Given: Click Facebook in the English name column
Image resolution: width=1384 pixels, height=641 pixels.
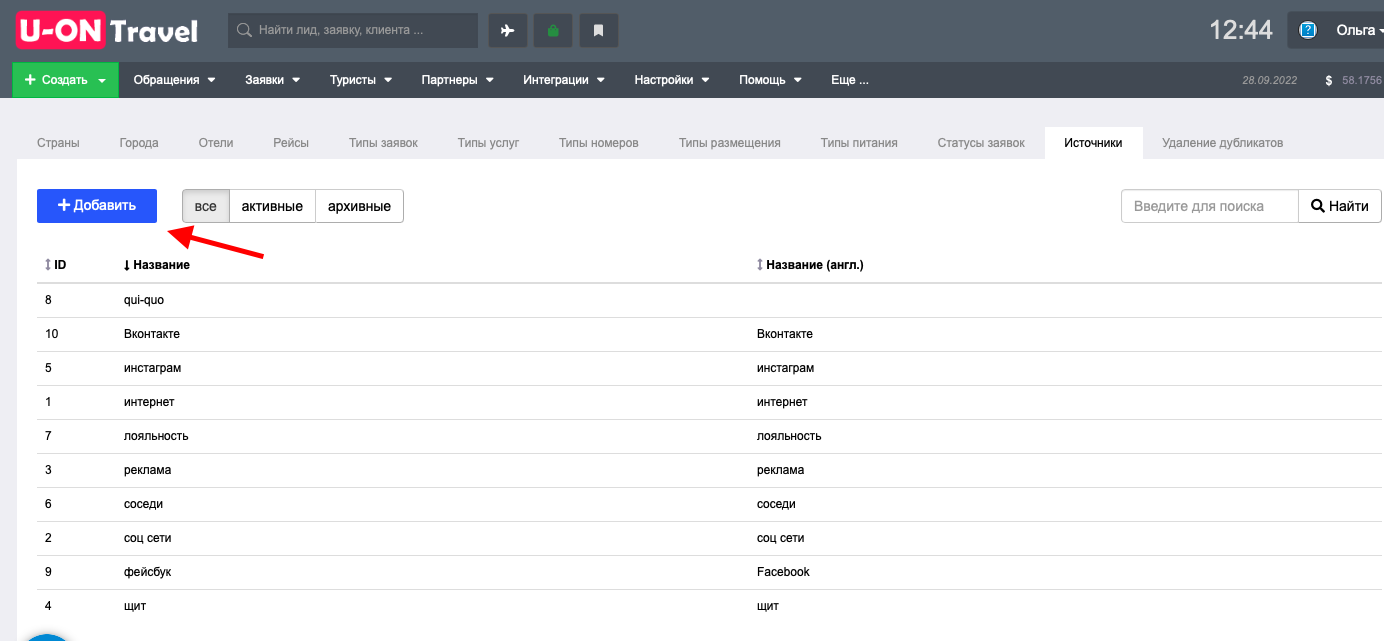Looking at the screenshot, I should click(x=783, y=572).
